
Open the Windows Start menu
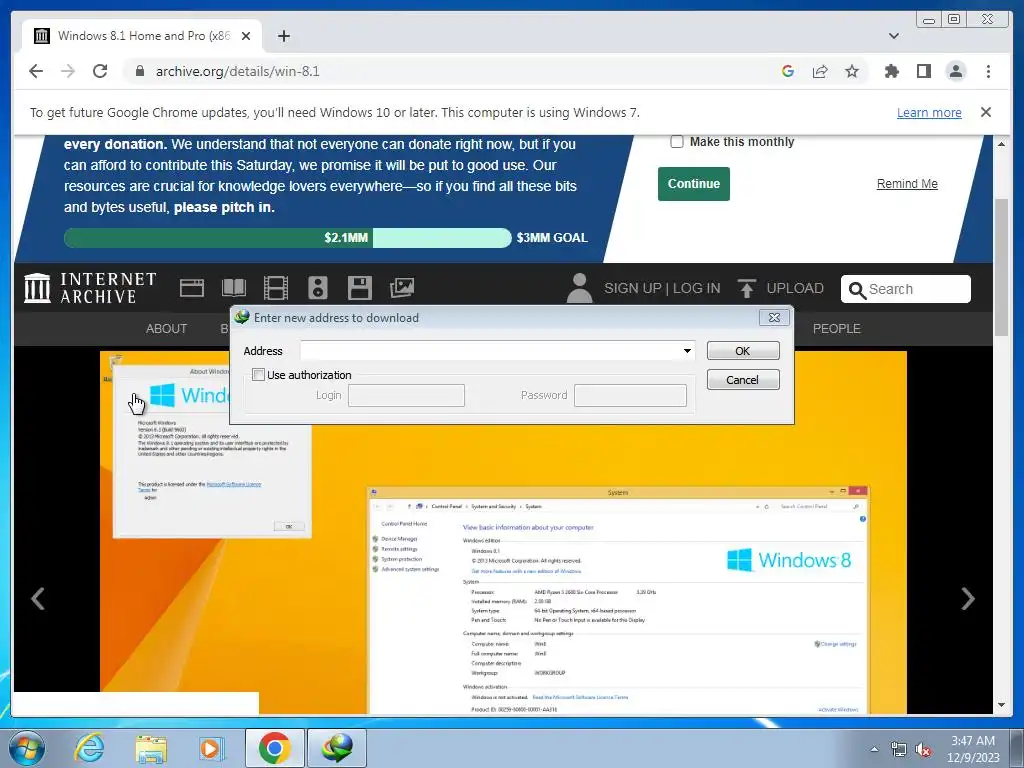pos(27,748)
